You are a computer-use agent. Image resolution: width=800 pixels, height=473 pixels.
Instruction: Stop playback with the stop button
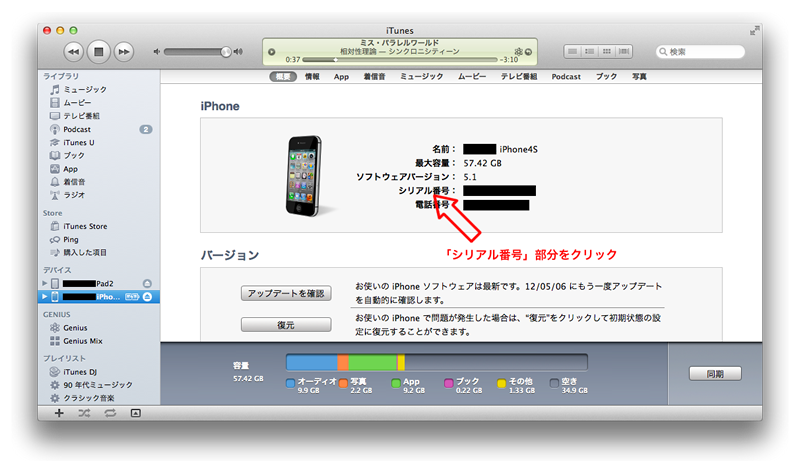(98, 52)
